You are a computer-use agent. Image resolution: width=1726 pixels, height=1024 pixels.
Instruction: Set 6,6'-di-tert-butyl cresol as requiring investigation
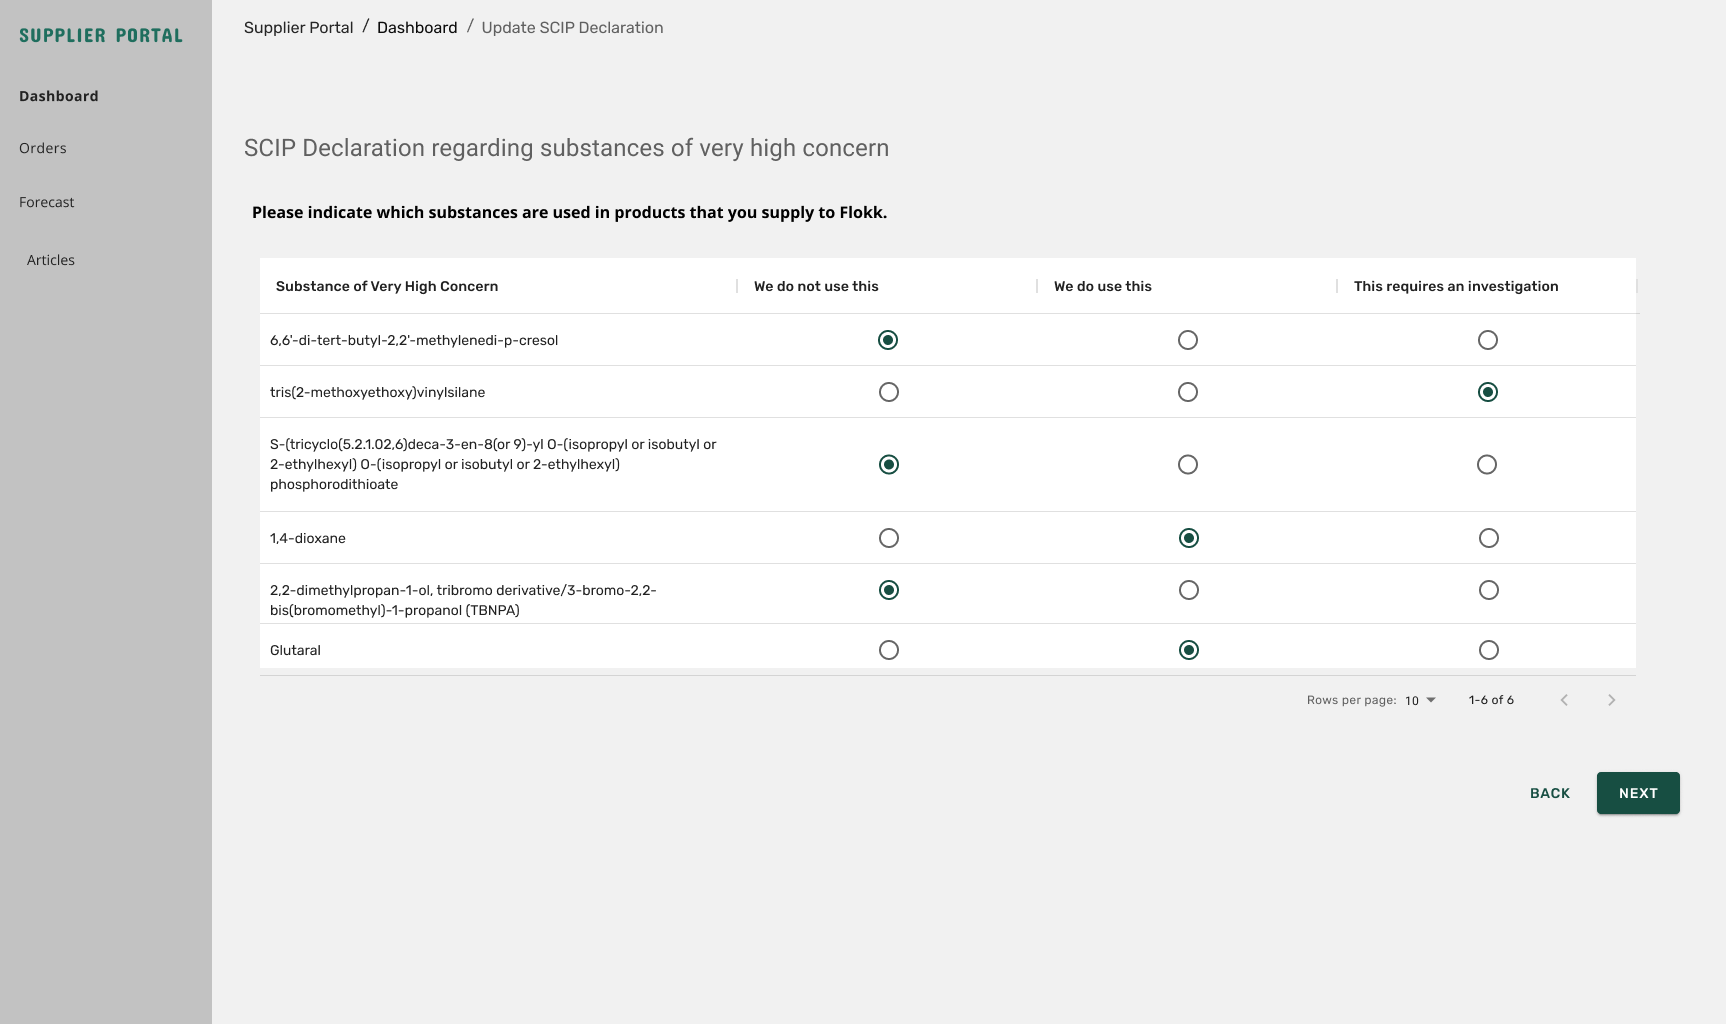(x=1487, y=340)
